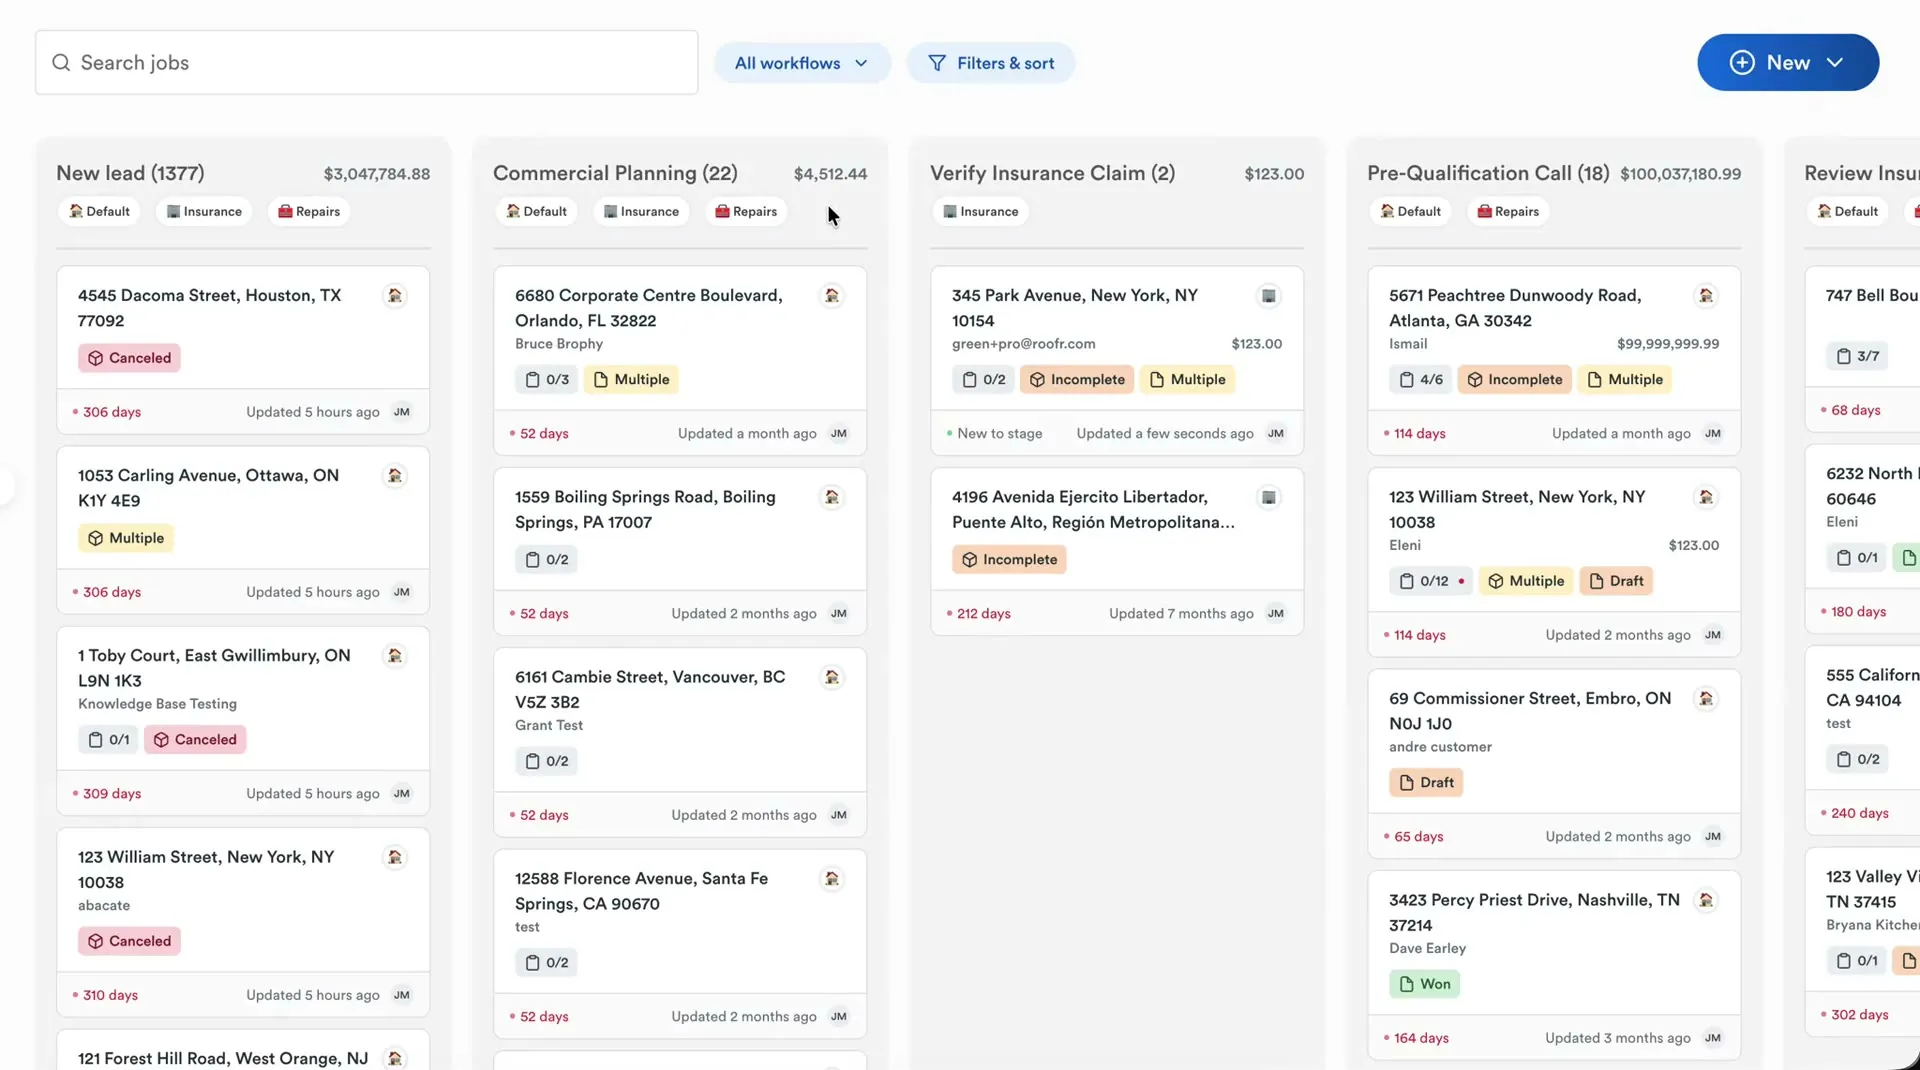Click workflow icon on 6161 Cambie Street card
The height and width of the screenshot is (1070, 1920).
tap(832, 678)
